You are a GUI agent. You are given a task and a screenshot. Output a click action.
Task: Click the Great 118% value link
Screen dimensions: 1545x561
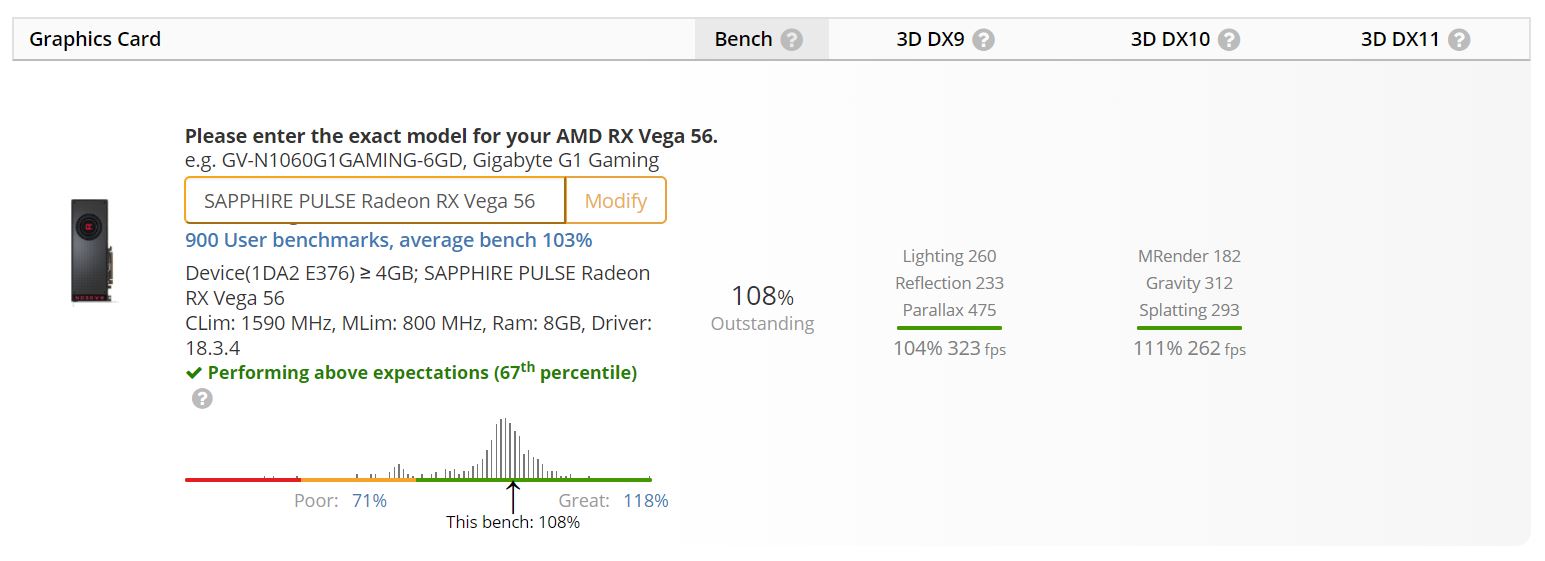click(x=646, y=500)
